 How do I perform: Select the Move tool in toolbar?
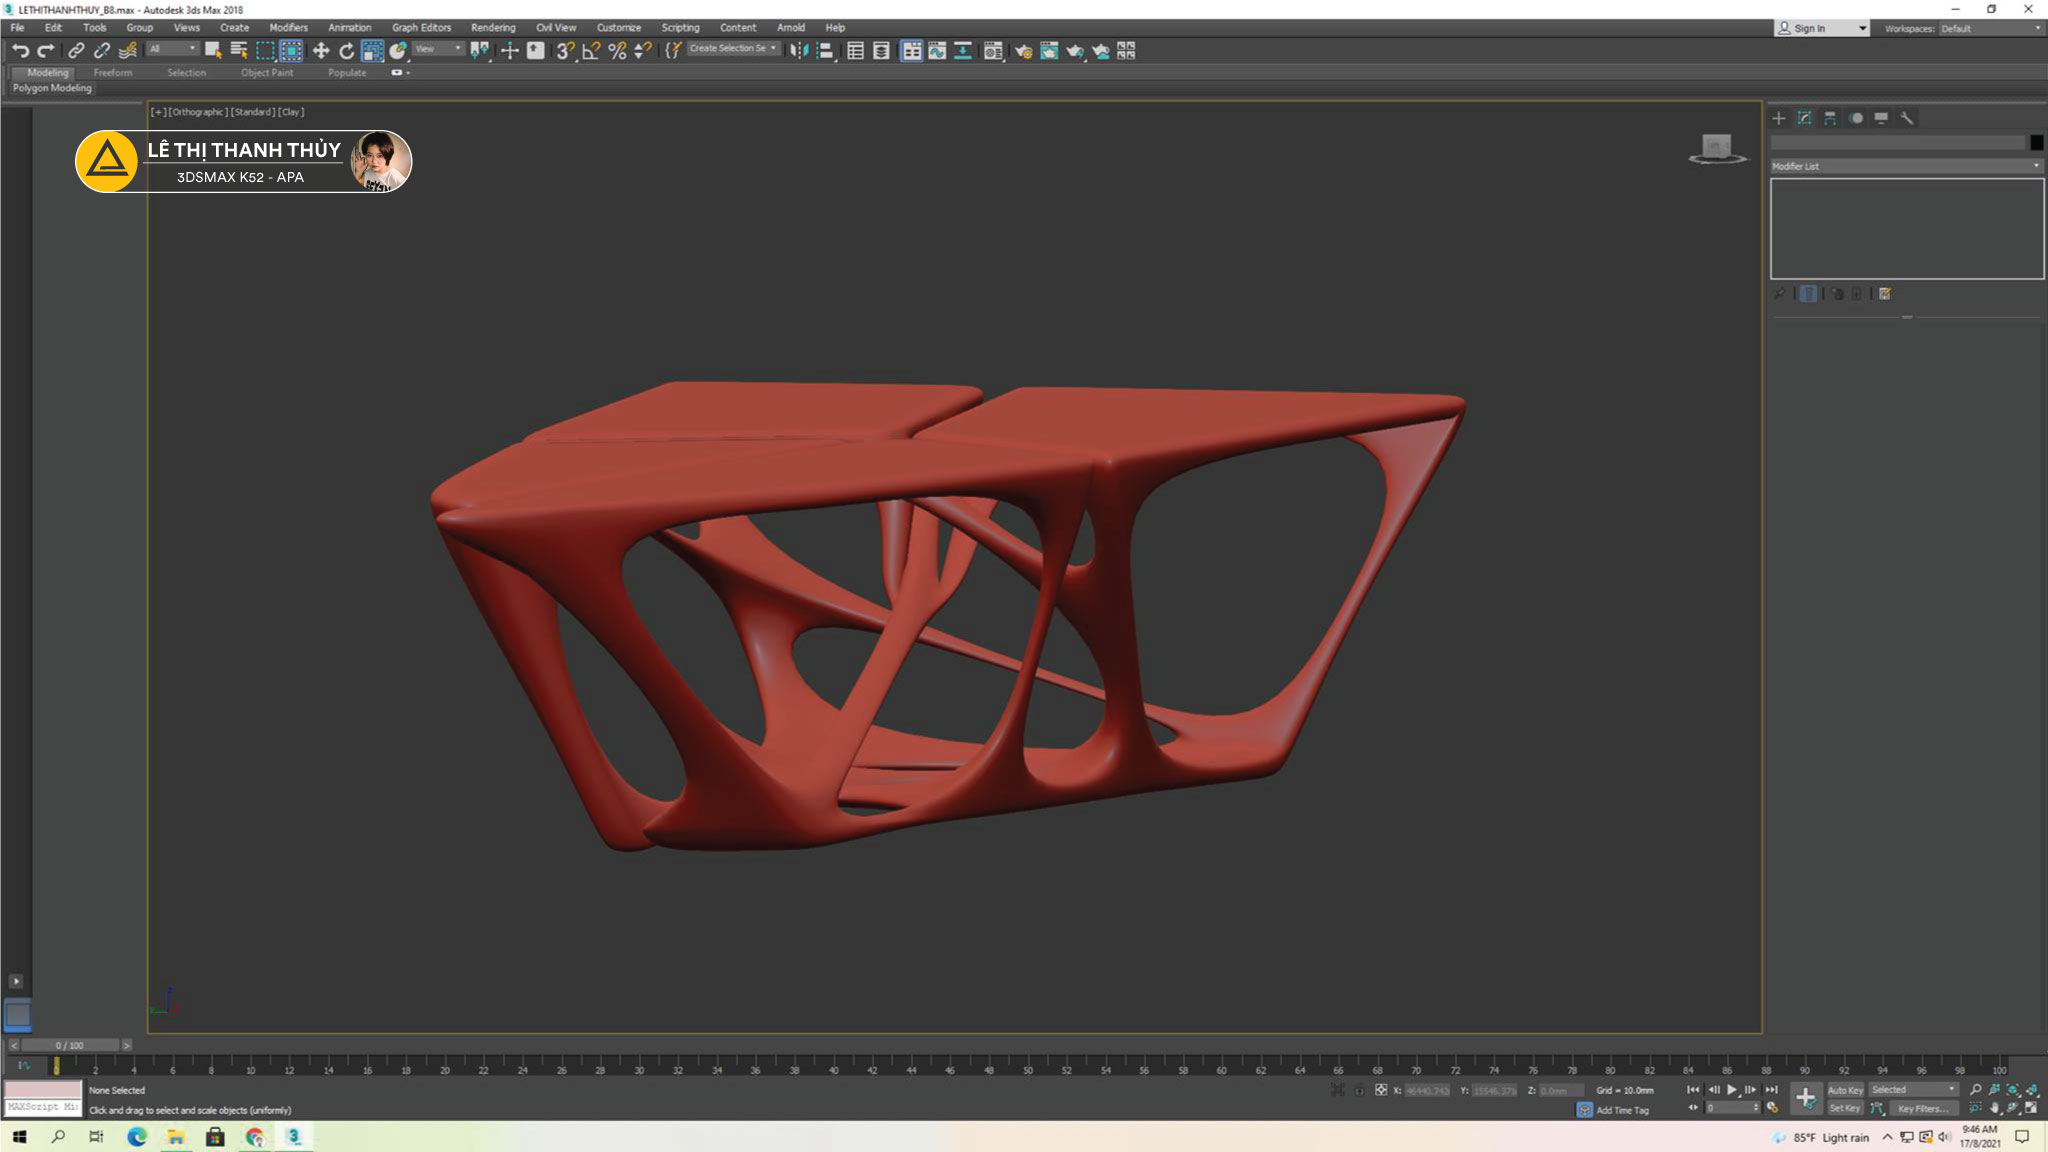(321, 51)
